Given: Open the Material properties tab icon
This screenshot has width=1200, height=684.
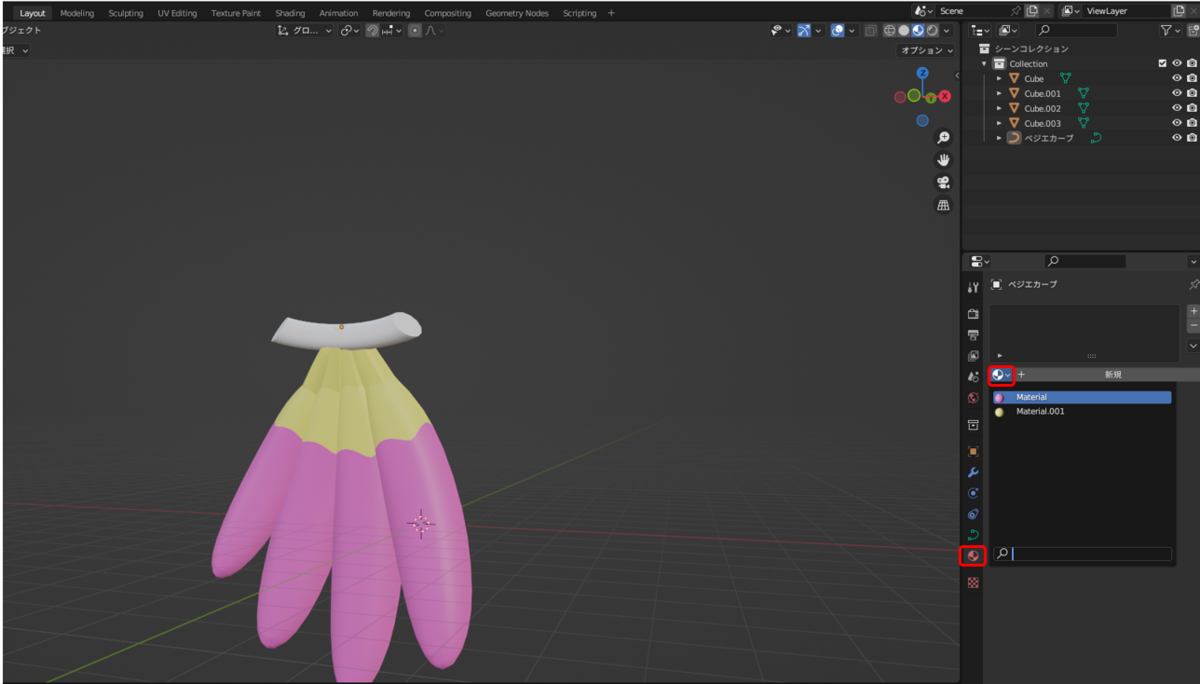Looking at the screenshot, I should click(973, 556).
